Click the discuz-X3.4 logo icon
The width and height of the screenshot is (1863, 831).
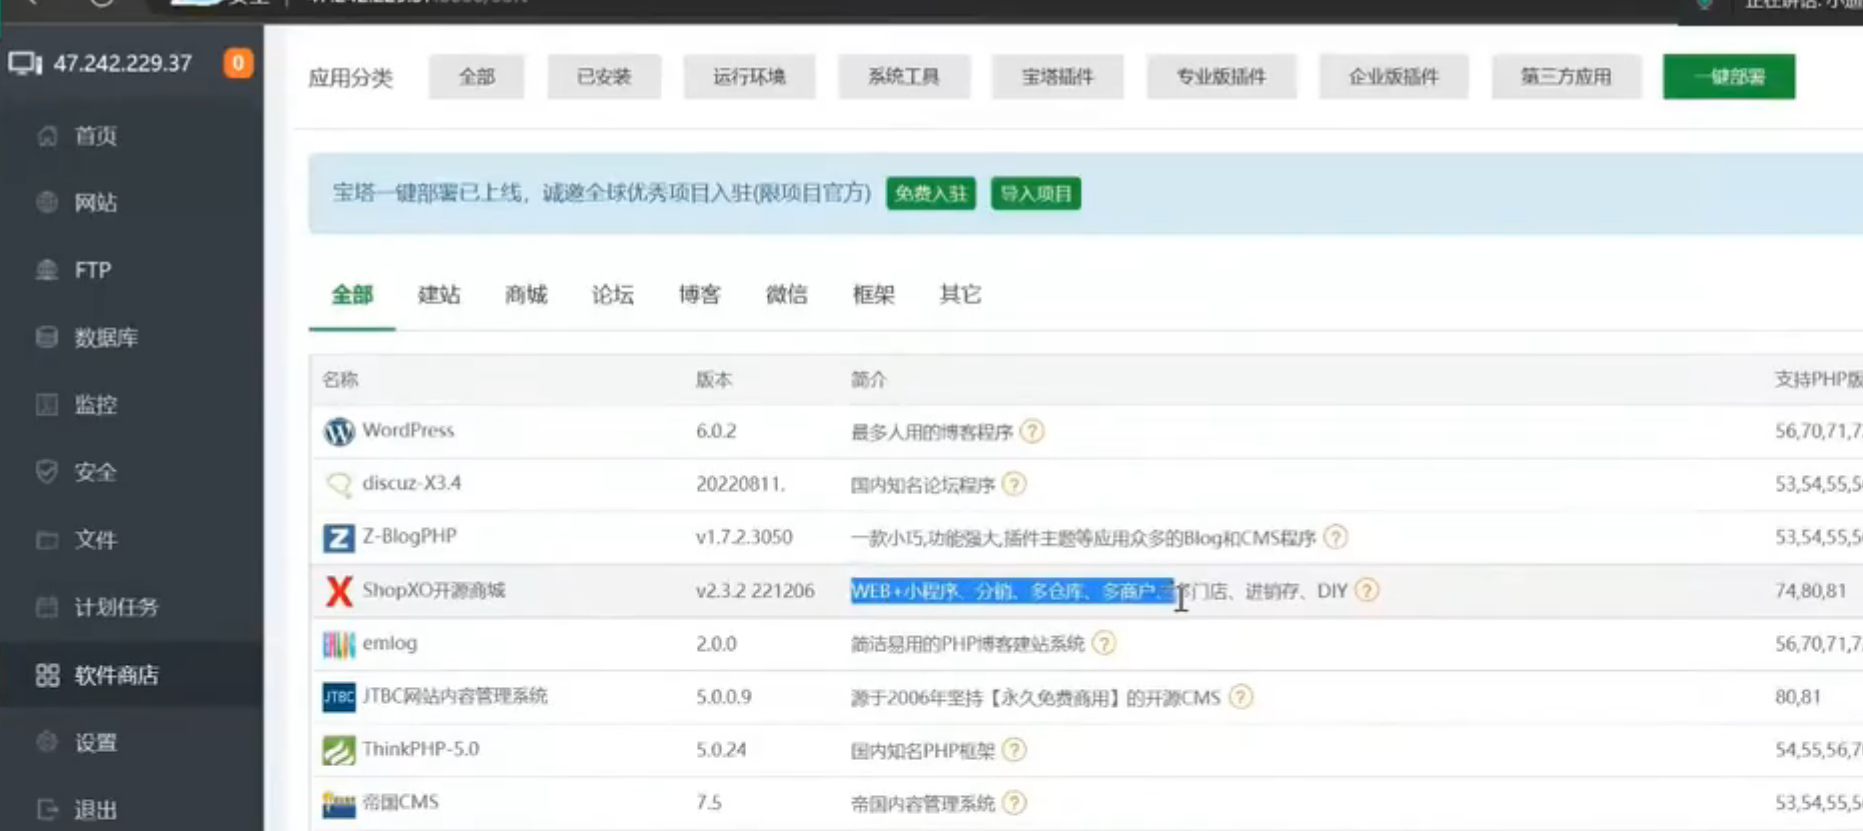[x=339, y=485]
